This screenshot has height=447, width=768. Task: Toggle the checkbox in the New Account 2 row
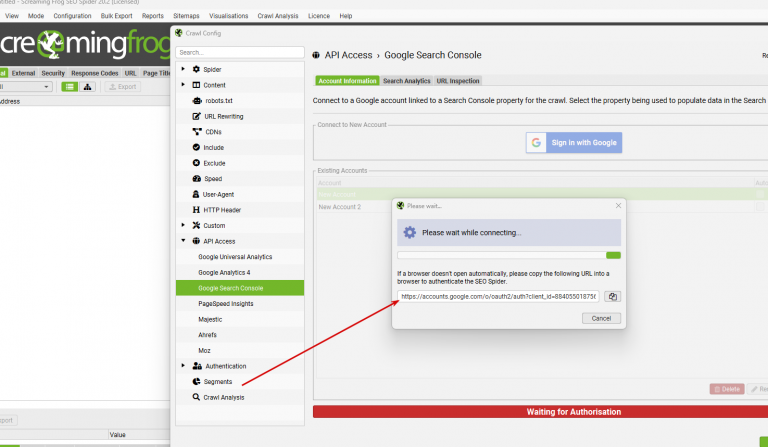760,207
